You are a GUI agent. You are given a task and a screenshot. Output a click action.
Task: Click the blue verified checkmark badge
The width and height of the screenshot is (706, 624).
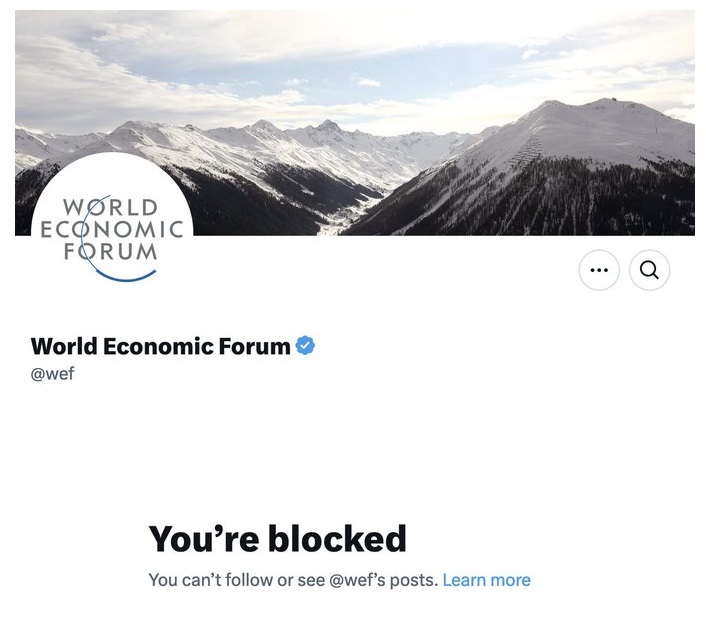305,346
